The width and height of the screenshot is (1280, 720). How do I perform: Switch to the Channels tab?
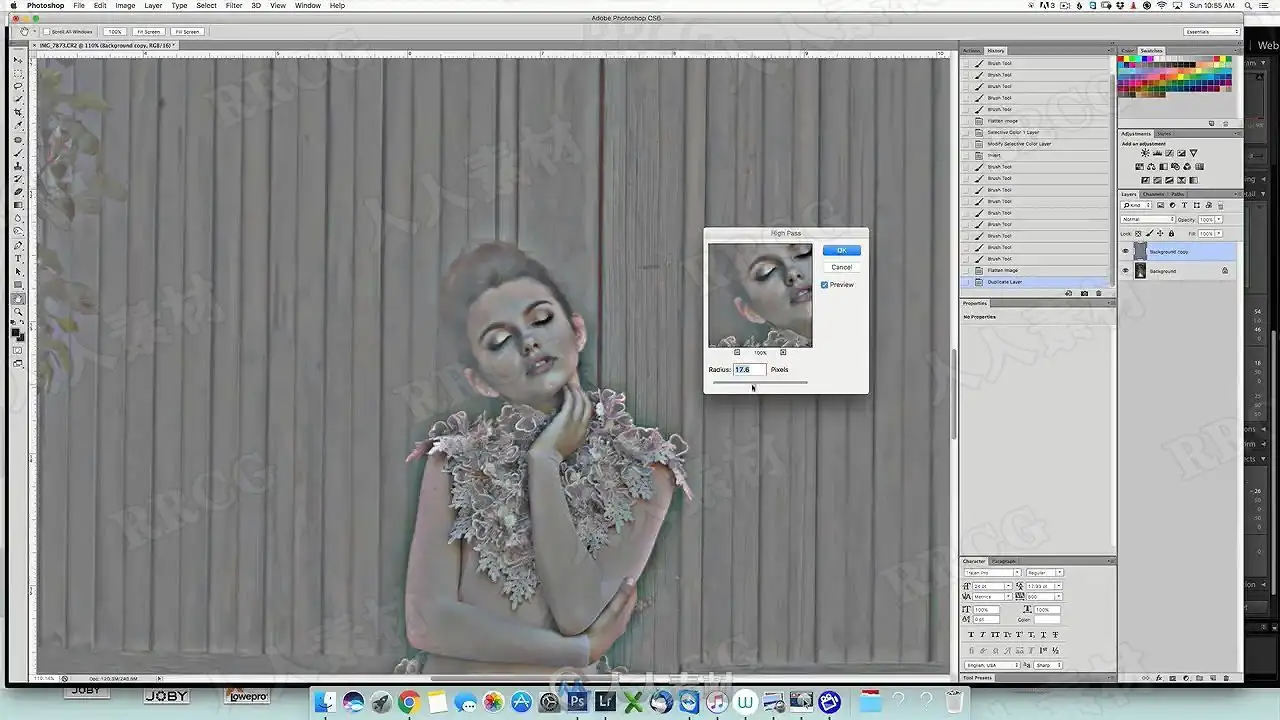pos(1153,194)
